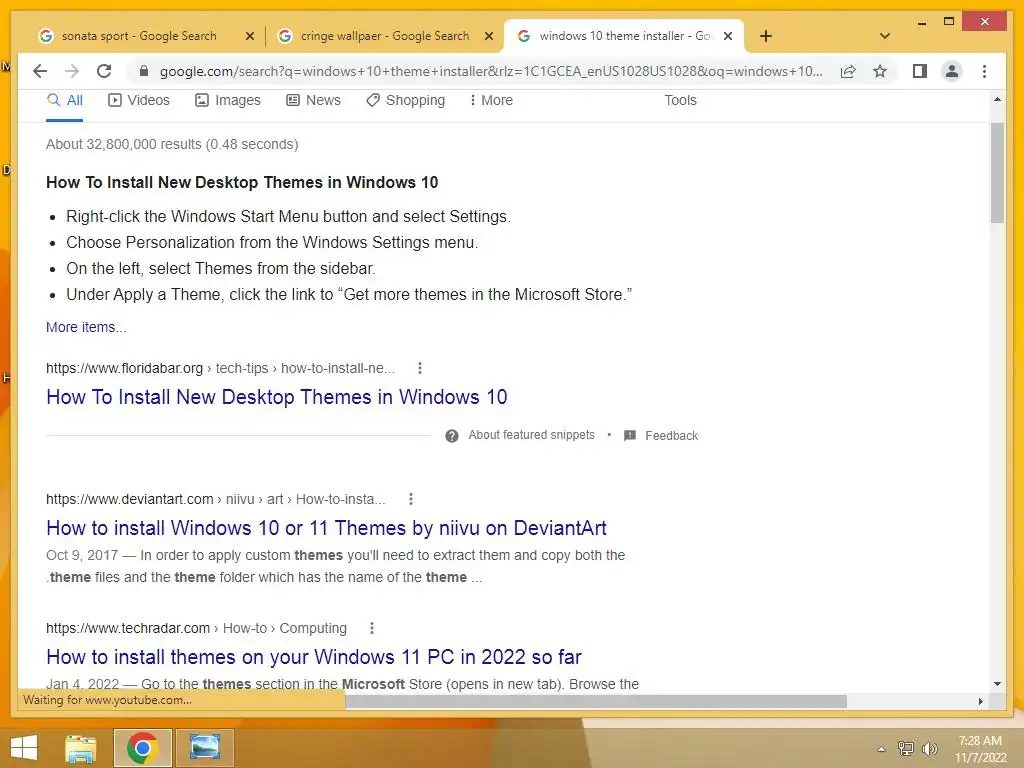
Task: Click the scroll down arrow
Action: point(997,684)
